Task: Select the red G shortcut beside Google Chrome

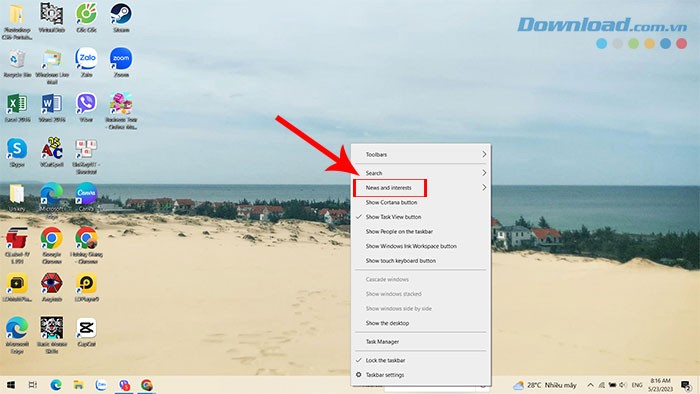Action: 17,245
